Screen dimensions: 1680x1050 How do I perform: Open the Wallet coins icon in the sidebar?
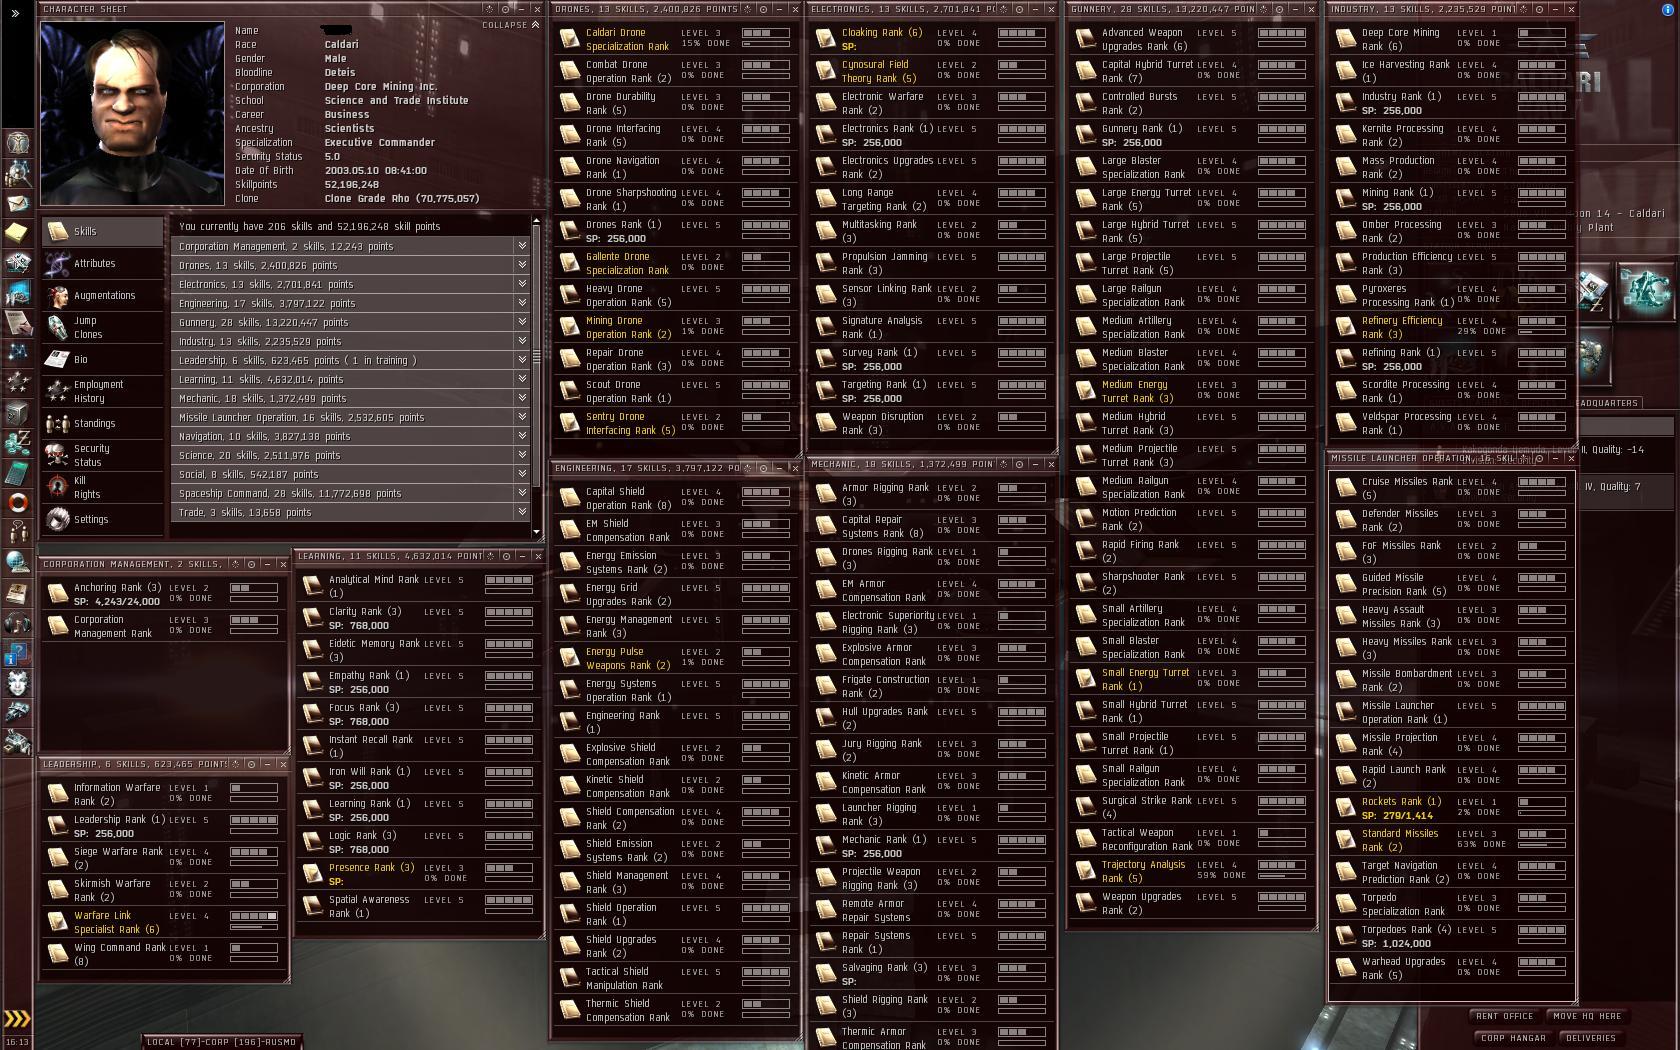(x=17, y=442)
